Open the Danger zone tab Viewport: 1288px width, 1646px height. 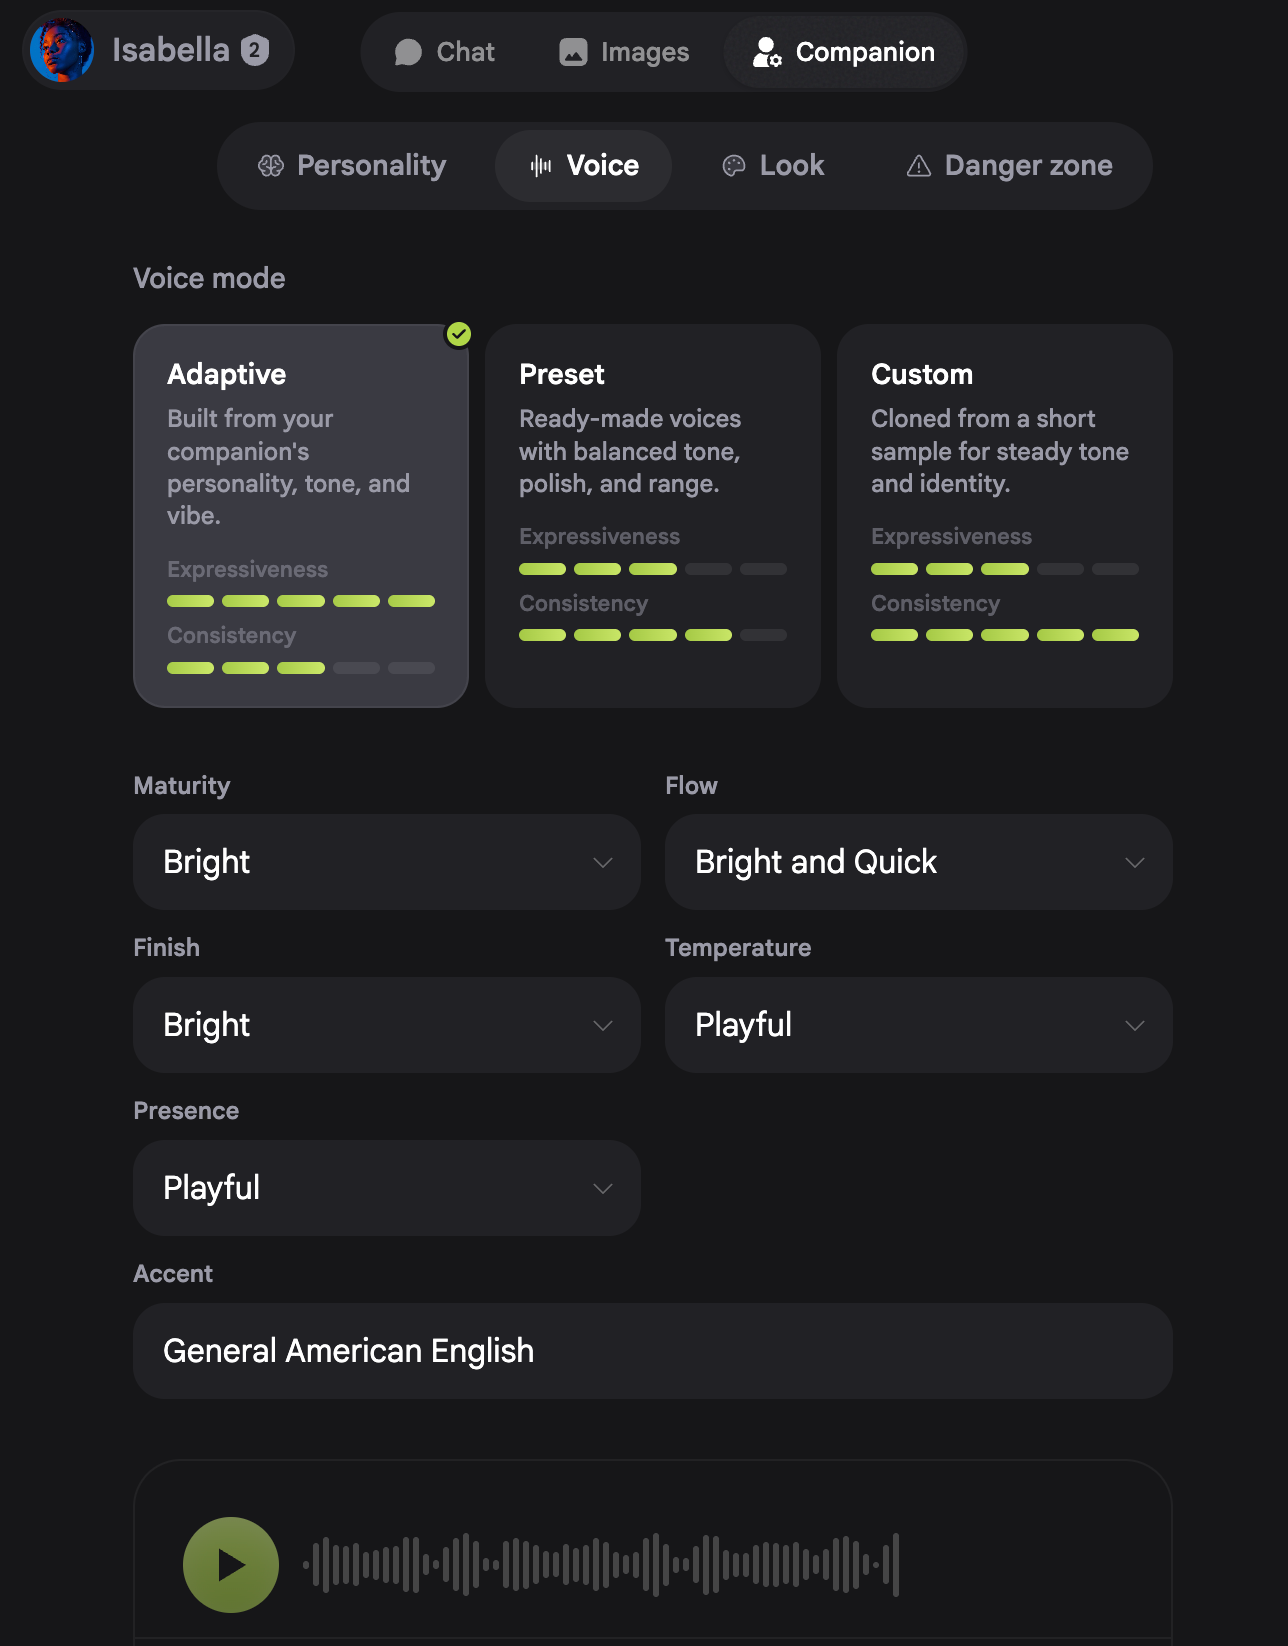1009,166
